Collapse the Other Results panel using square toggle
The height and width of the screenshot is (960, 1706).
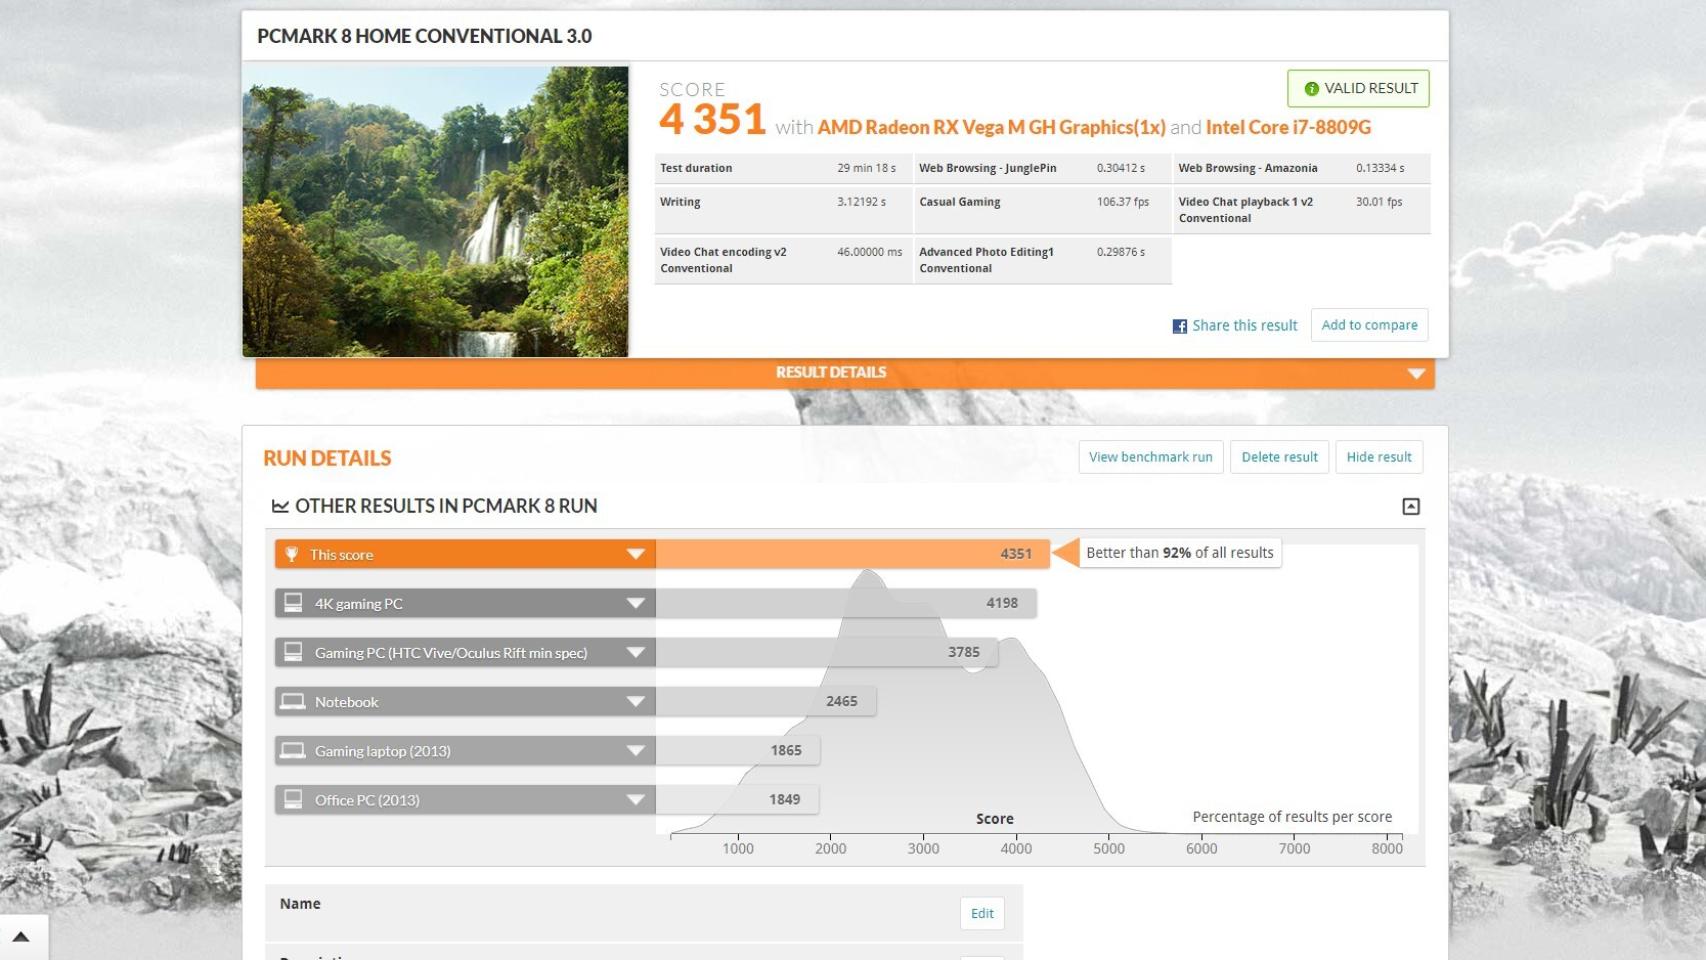(1410, 506)
